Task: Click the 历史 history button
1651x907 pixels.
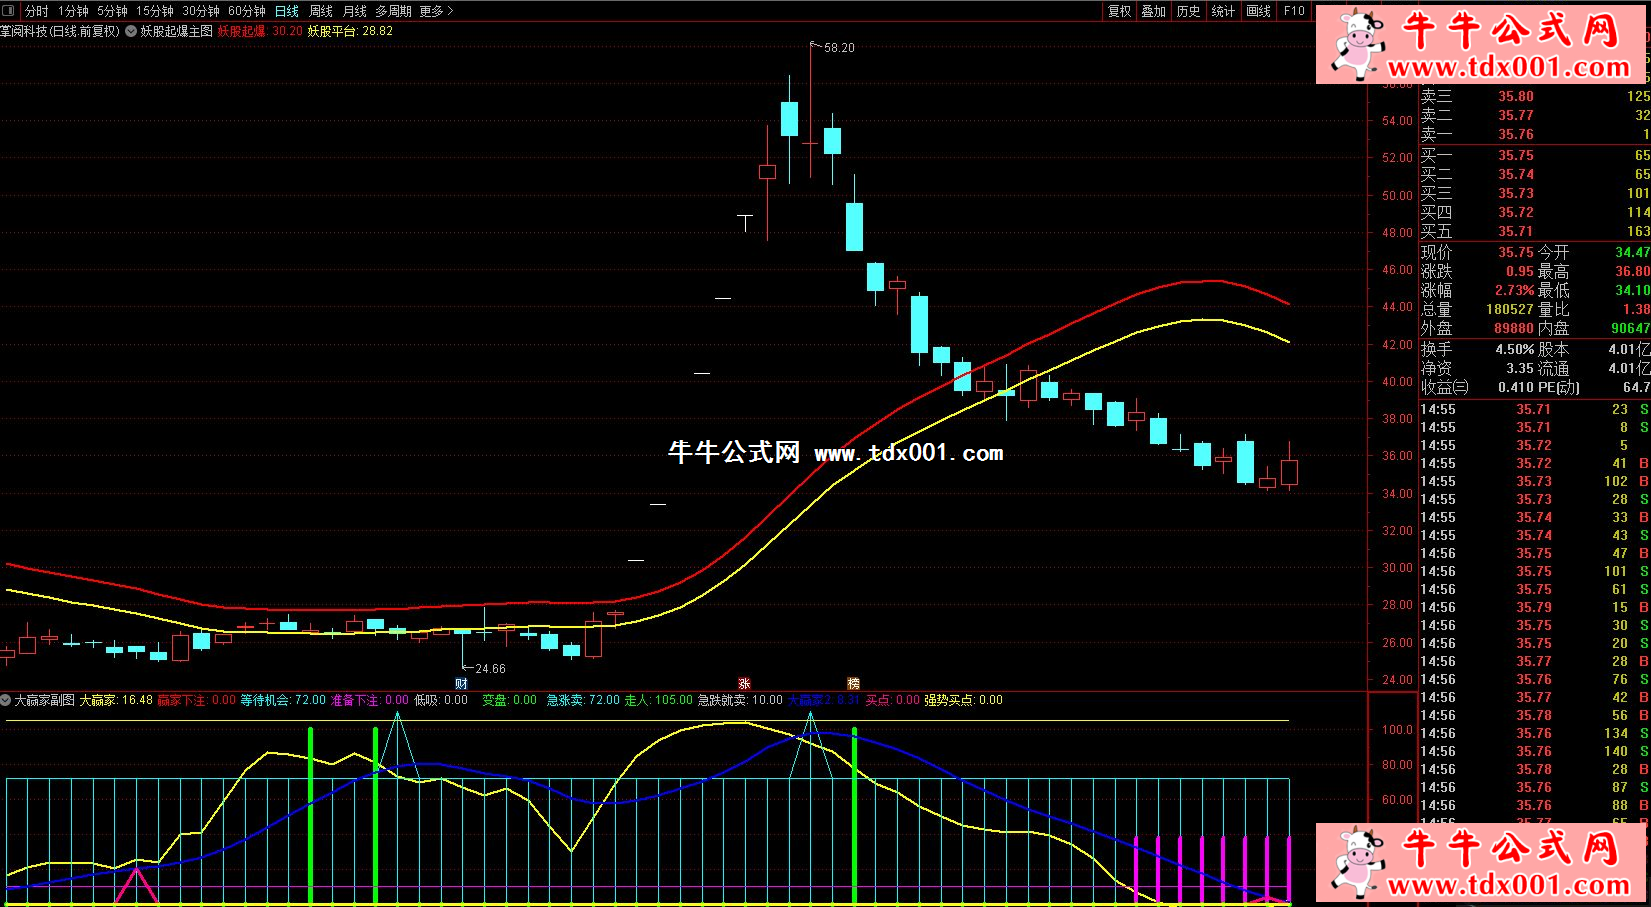Action: (x=1188, y=11)
